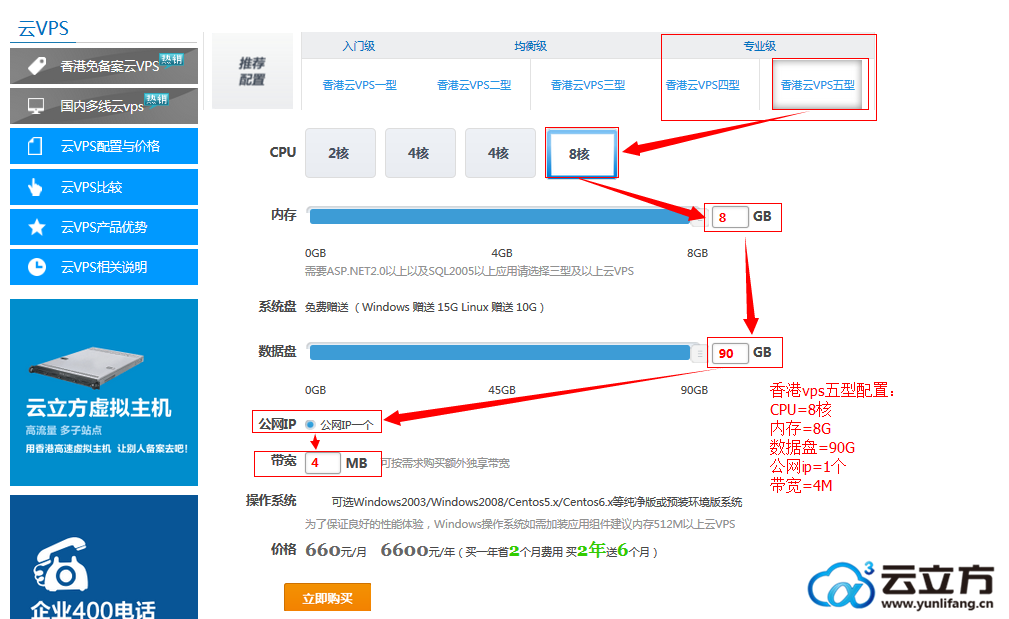Open 国内多线云vps menu item
This screenshot has width=1009, height=619.
[x=104, y=106]
